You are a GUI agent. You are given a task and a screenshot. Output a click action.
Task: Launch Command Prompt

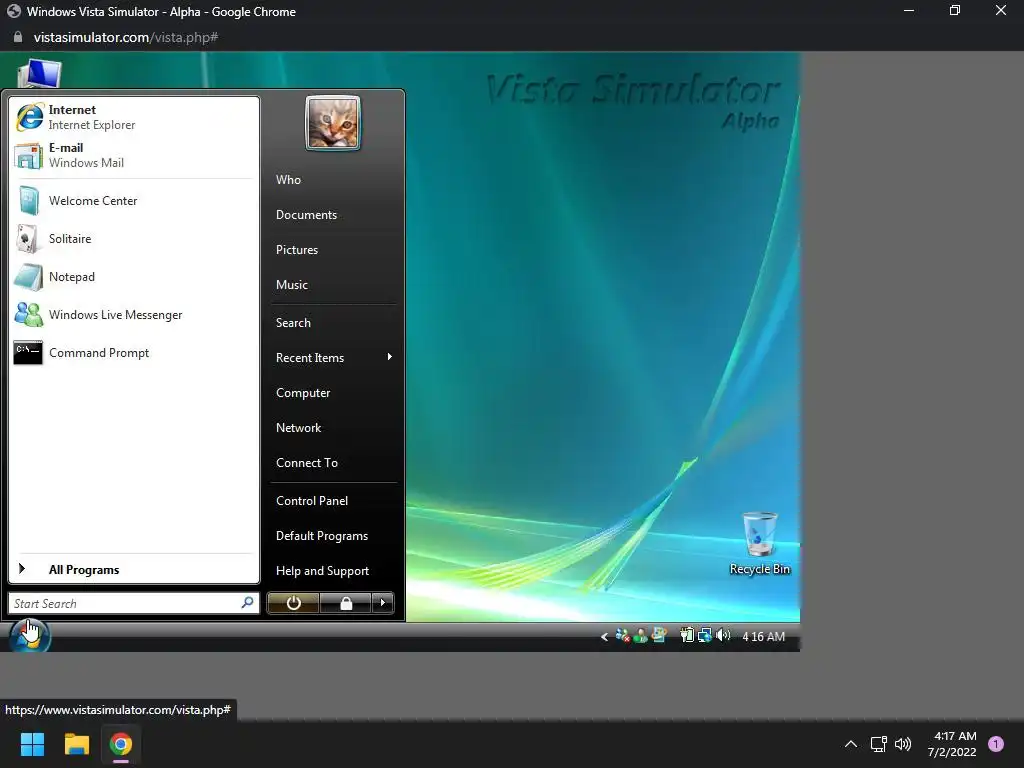(134, 353)
